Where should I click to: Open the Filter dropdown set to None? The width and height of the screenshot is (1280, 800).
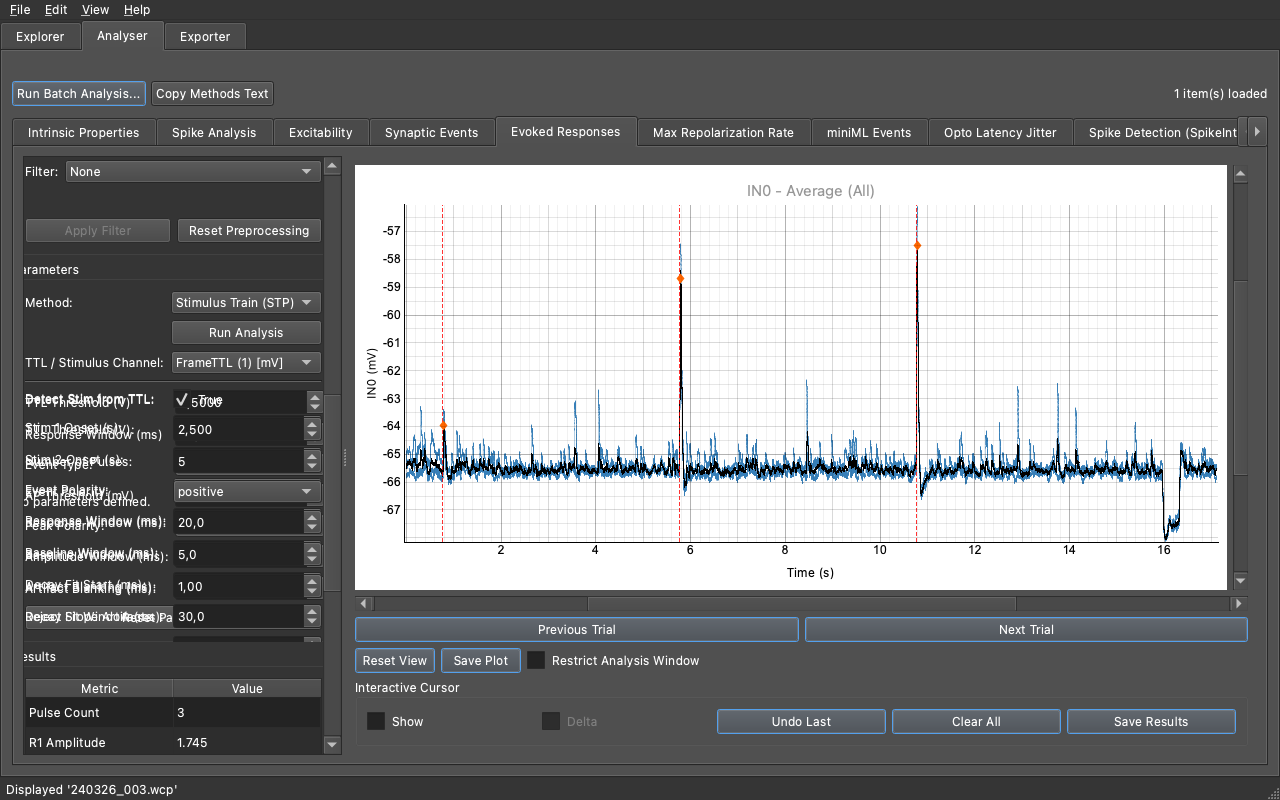193,172
